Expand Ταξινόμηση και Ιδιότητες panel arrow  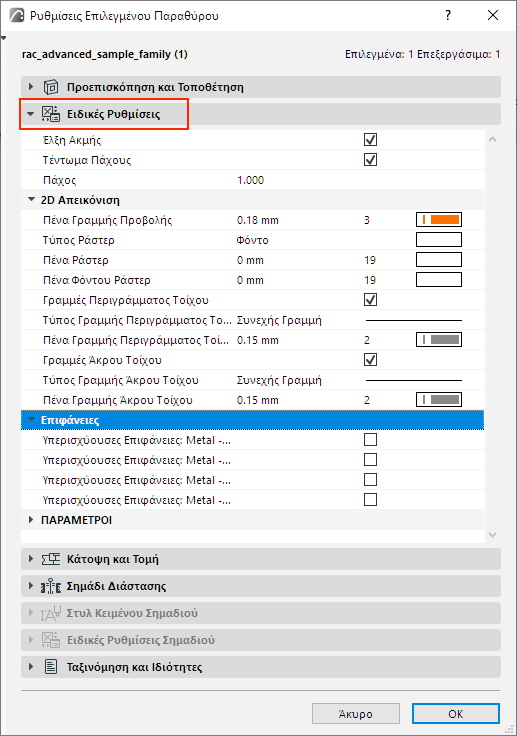coord(31,667)
